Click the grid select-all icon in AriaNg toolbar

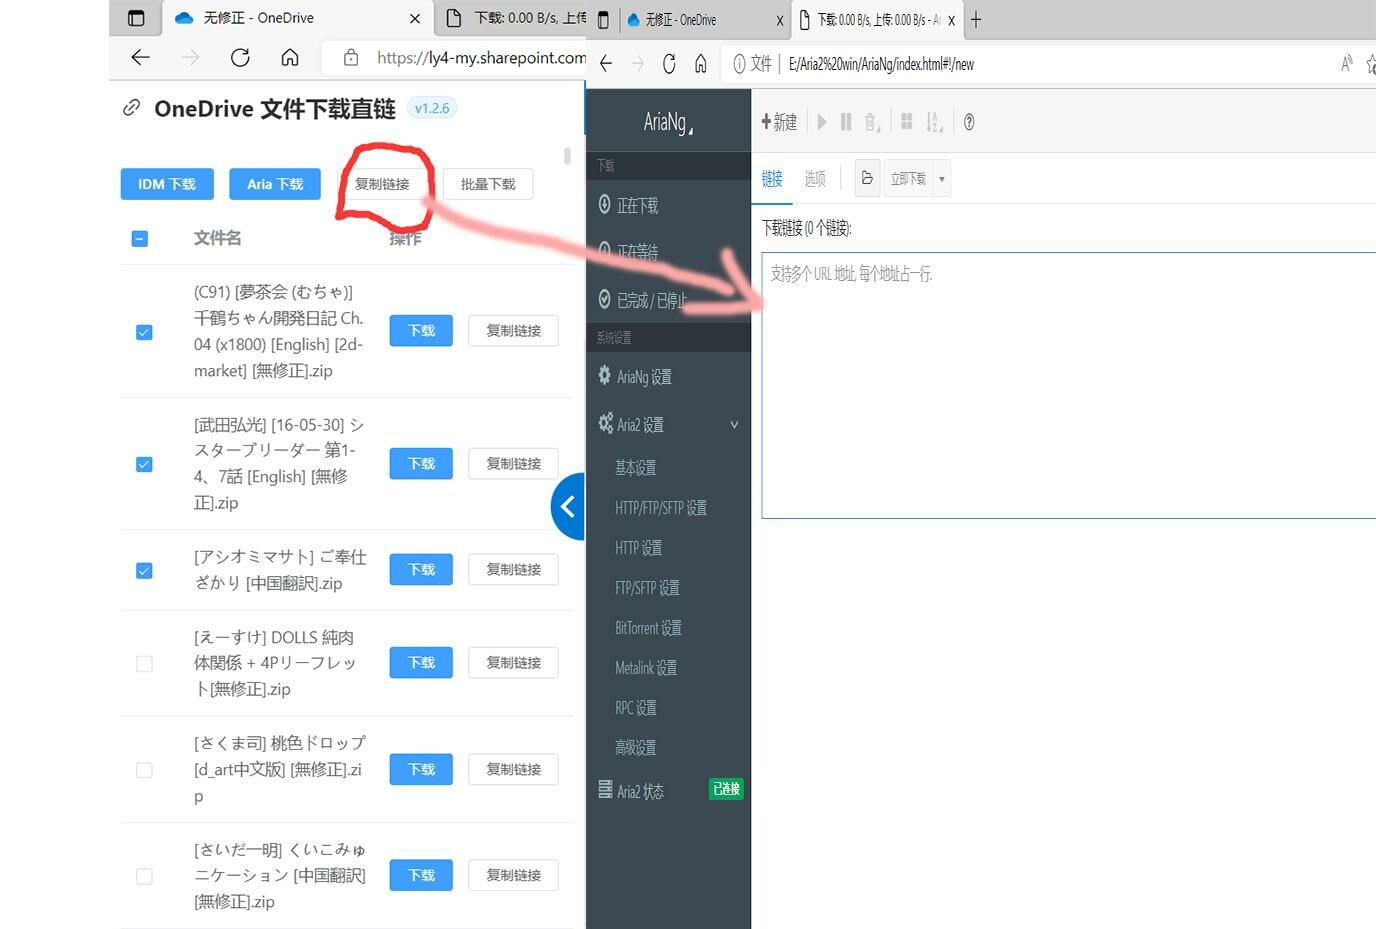tap(906, 122)
